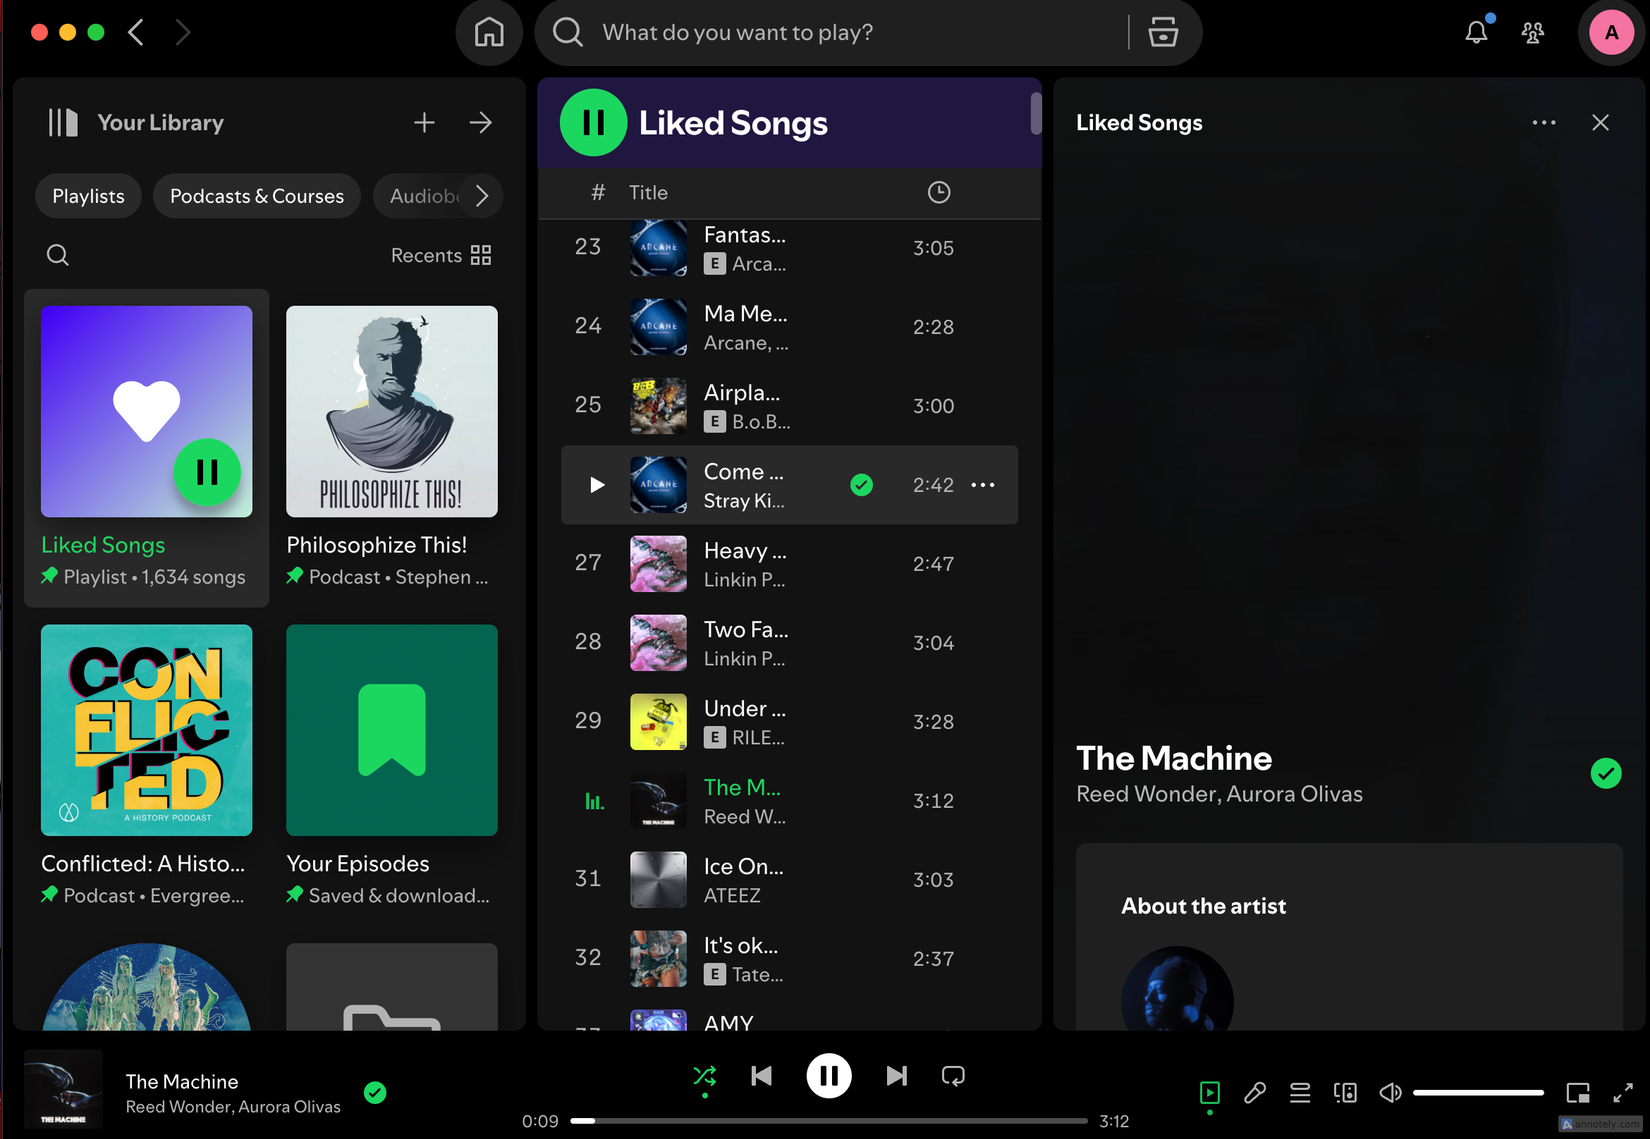Open the notifications bell

[x=1476, y=32]
